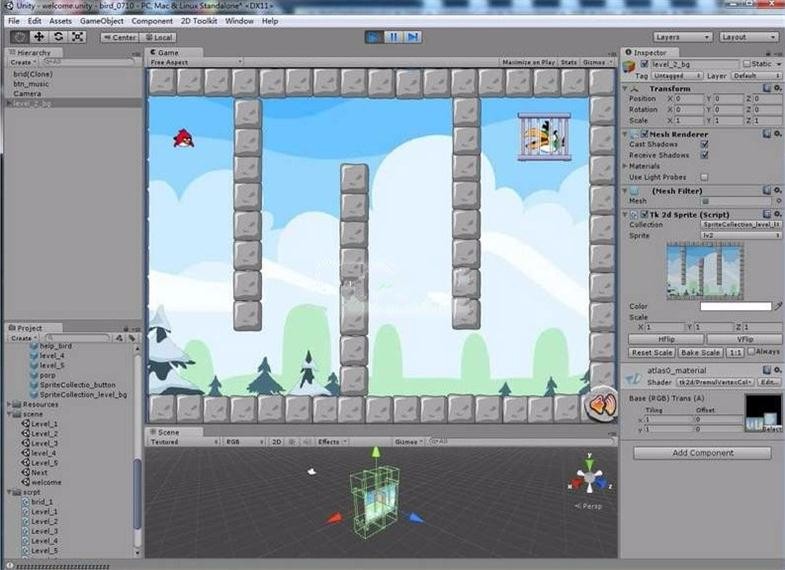785x570 pixels.
Task: Expand the Resources folder
Action: point(9,404)
